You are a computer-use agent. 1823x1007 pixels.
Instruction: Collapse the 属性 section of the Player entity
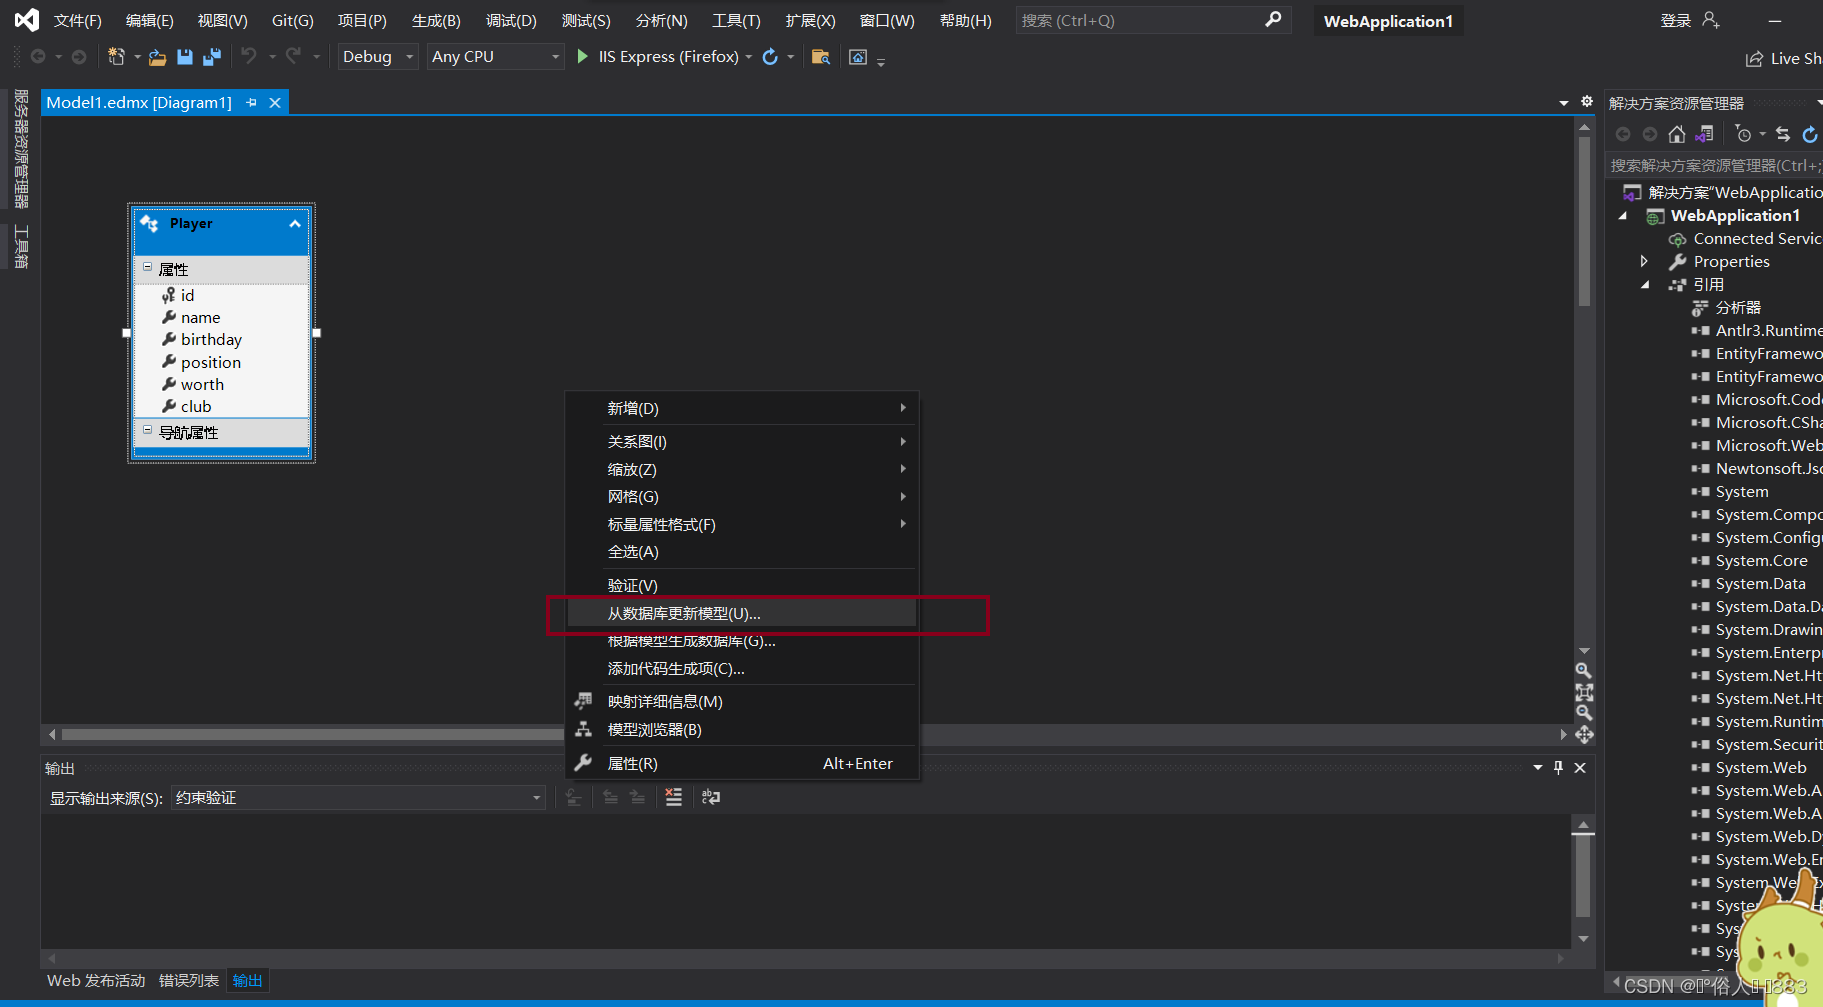[x=148, y=269]
